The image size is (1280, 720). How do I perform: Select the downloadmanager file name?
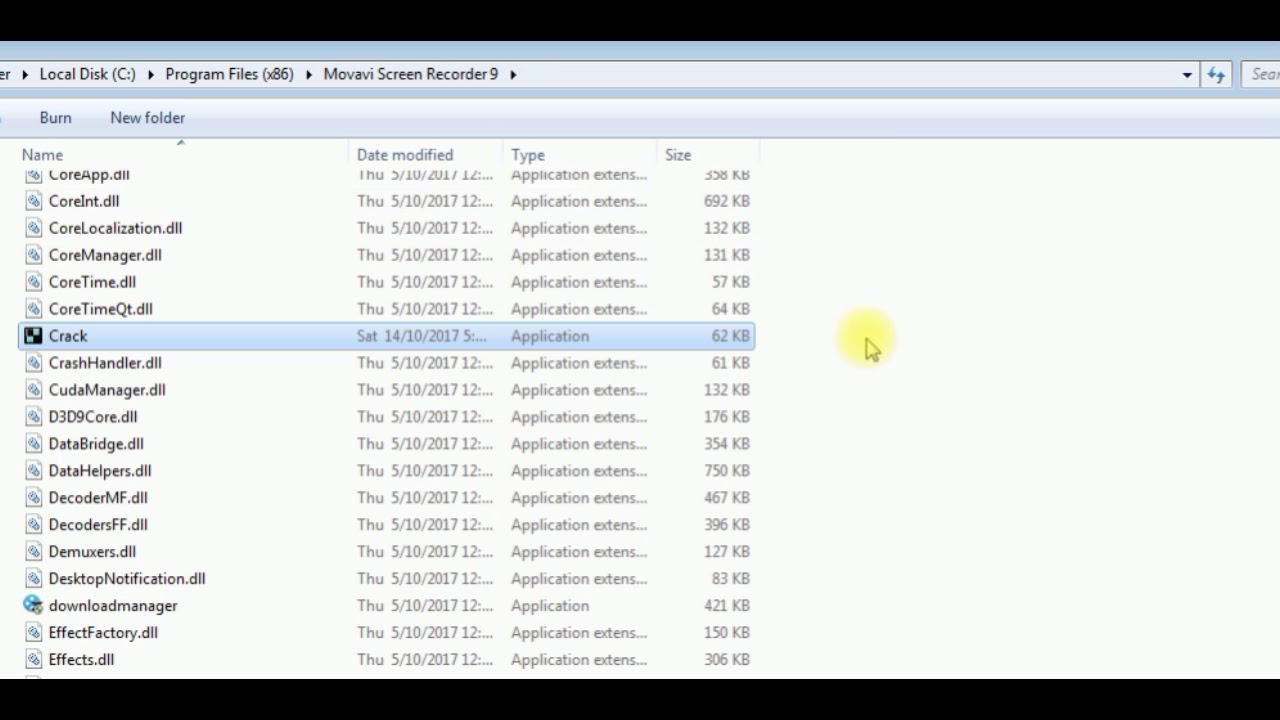113,606
